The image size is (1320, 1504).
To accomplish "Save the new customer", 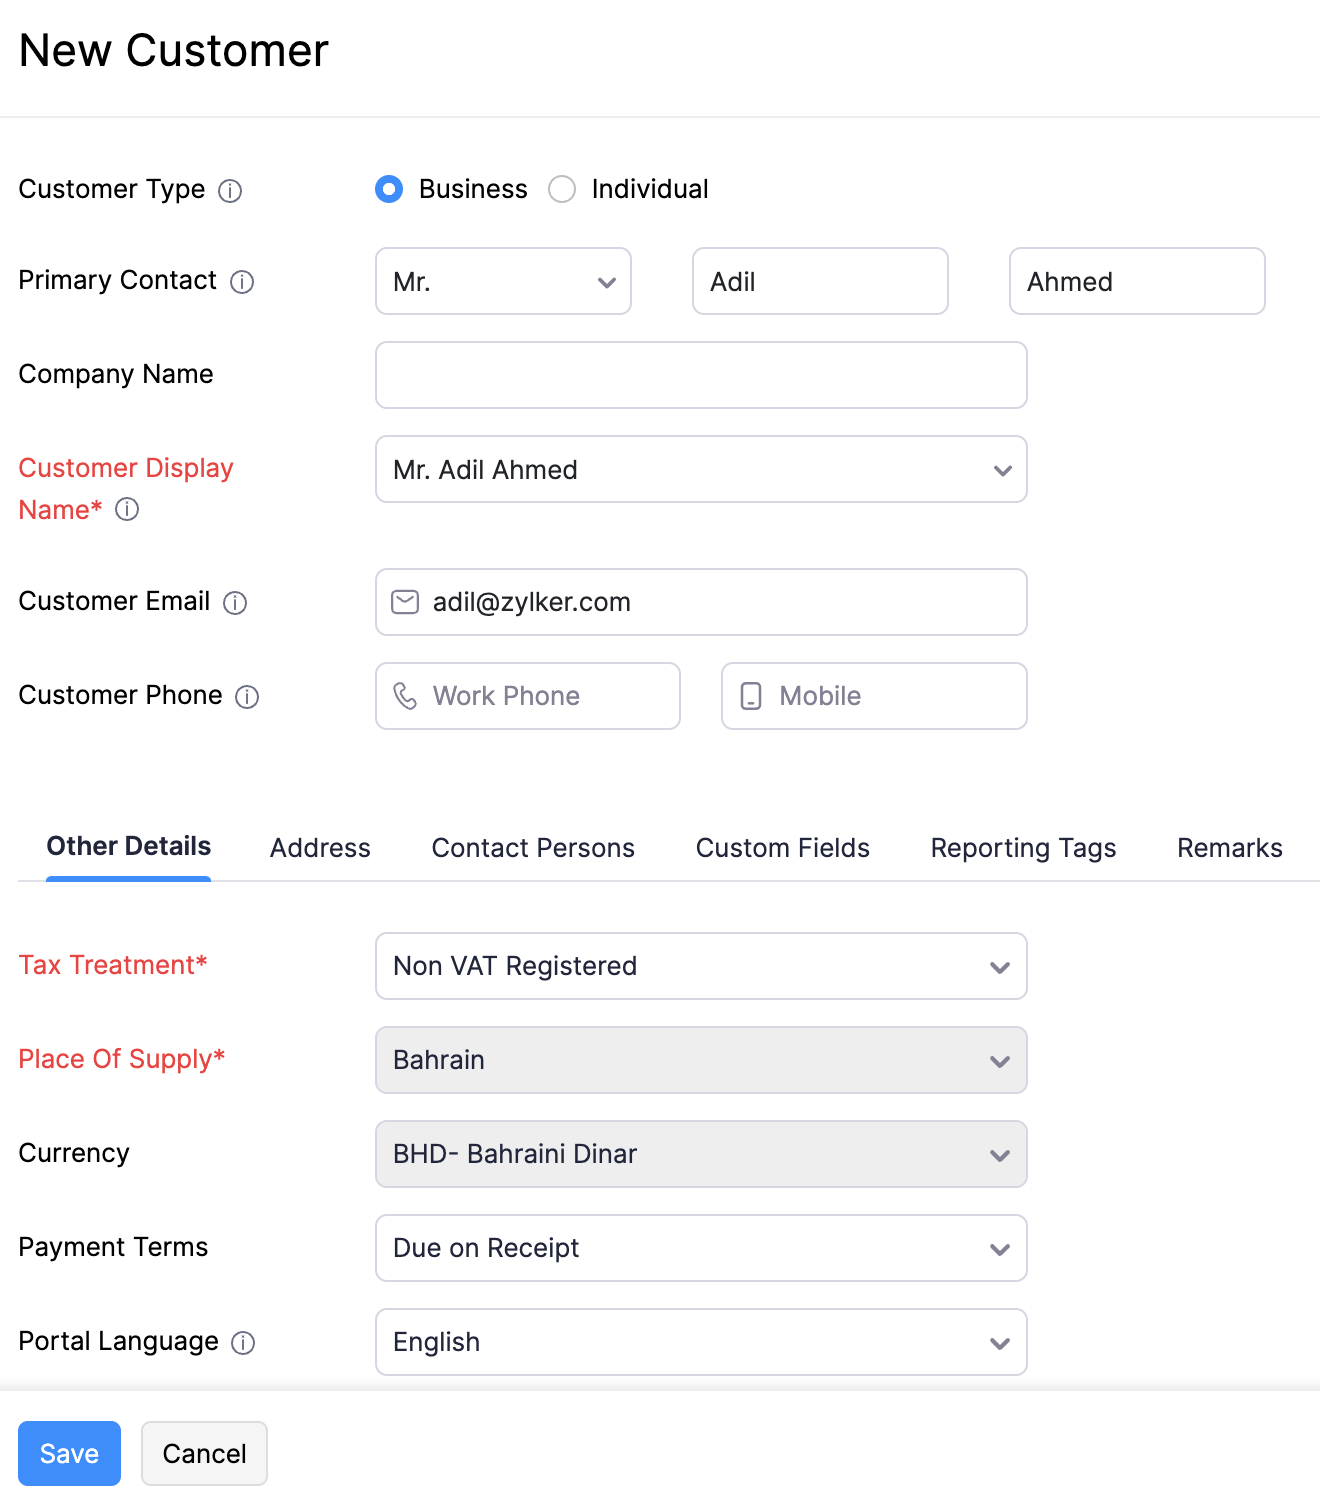I will pyautogui.click(x=68, y=1453).
